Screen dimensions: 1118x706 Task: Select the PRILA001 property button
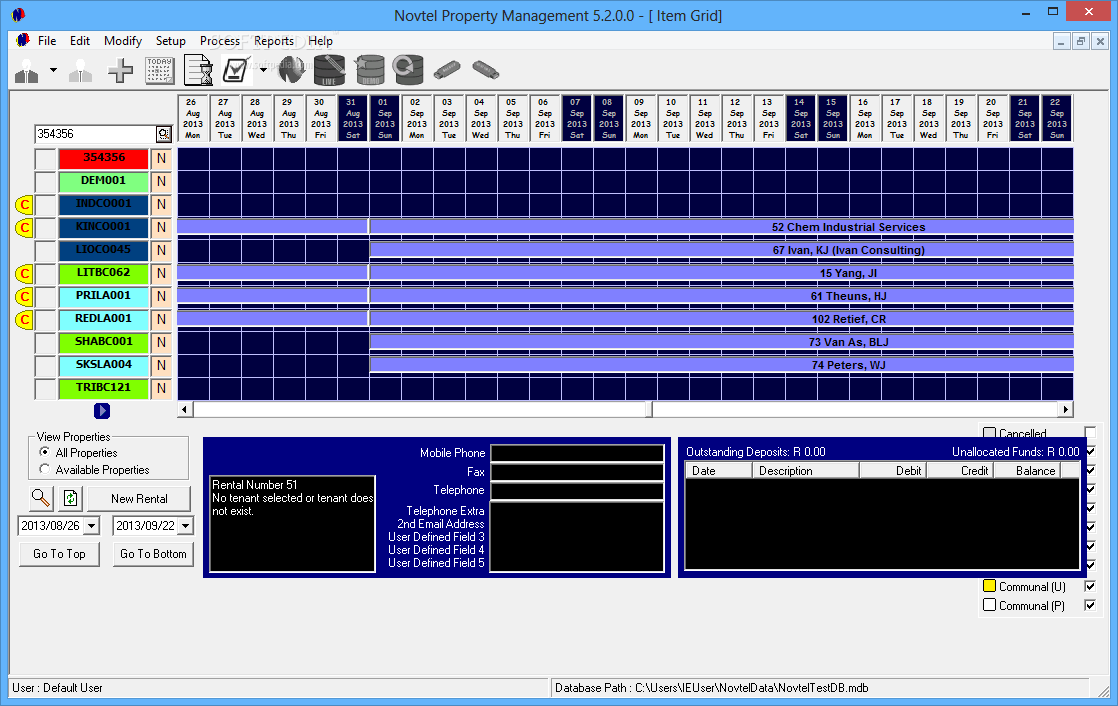103,296
